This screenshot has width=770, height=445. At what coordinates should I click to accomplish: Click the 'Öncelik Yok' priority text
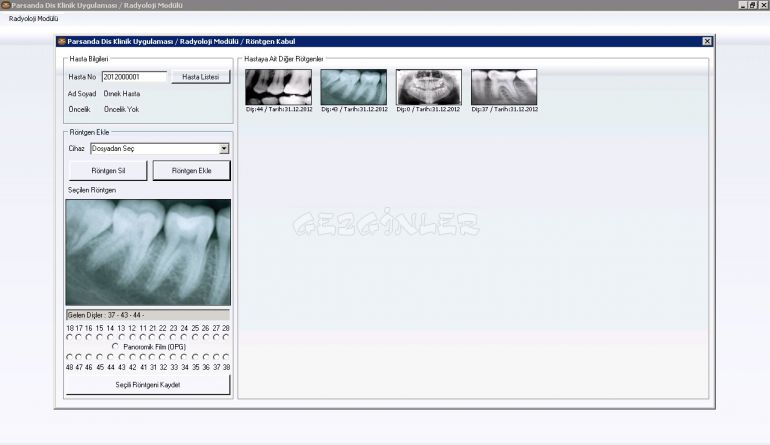pos(121,109)
